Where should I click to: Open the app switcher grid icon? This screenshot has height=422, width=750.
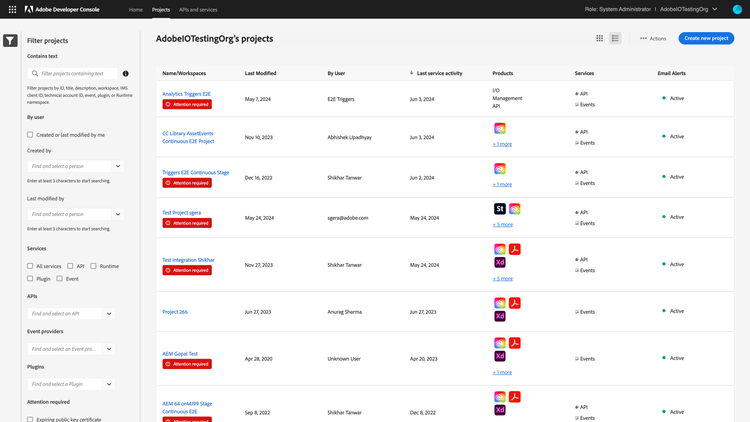click(x=12, y=9)
